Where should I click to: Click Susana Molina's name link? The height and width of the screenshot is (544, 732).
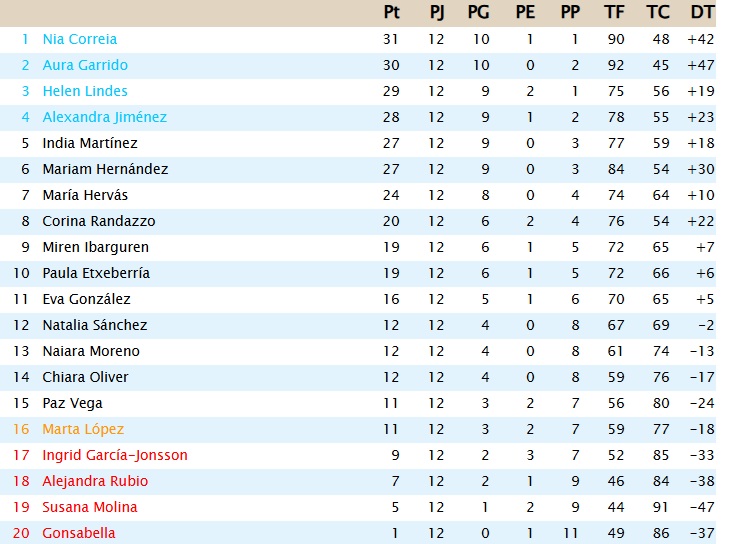90,507
